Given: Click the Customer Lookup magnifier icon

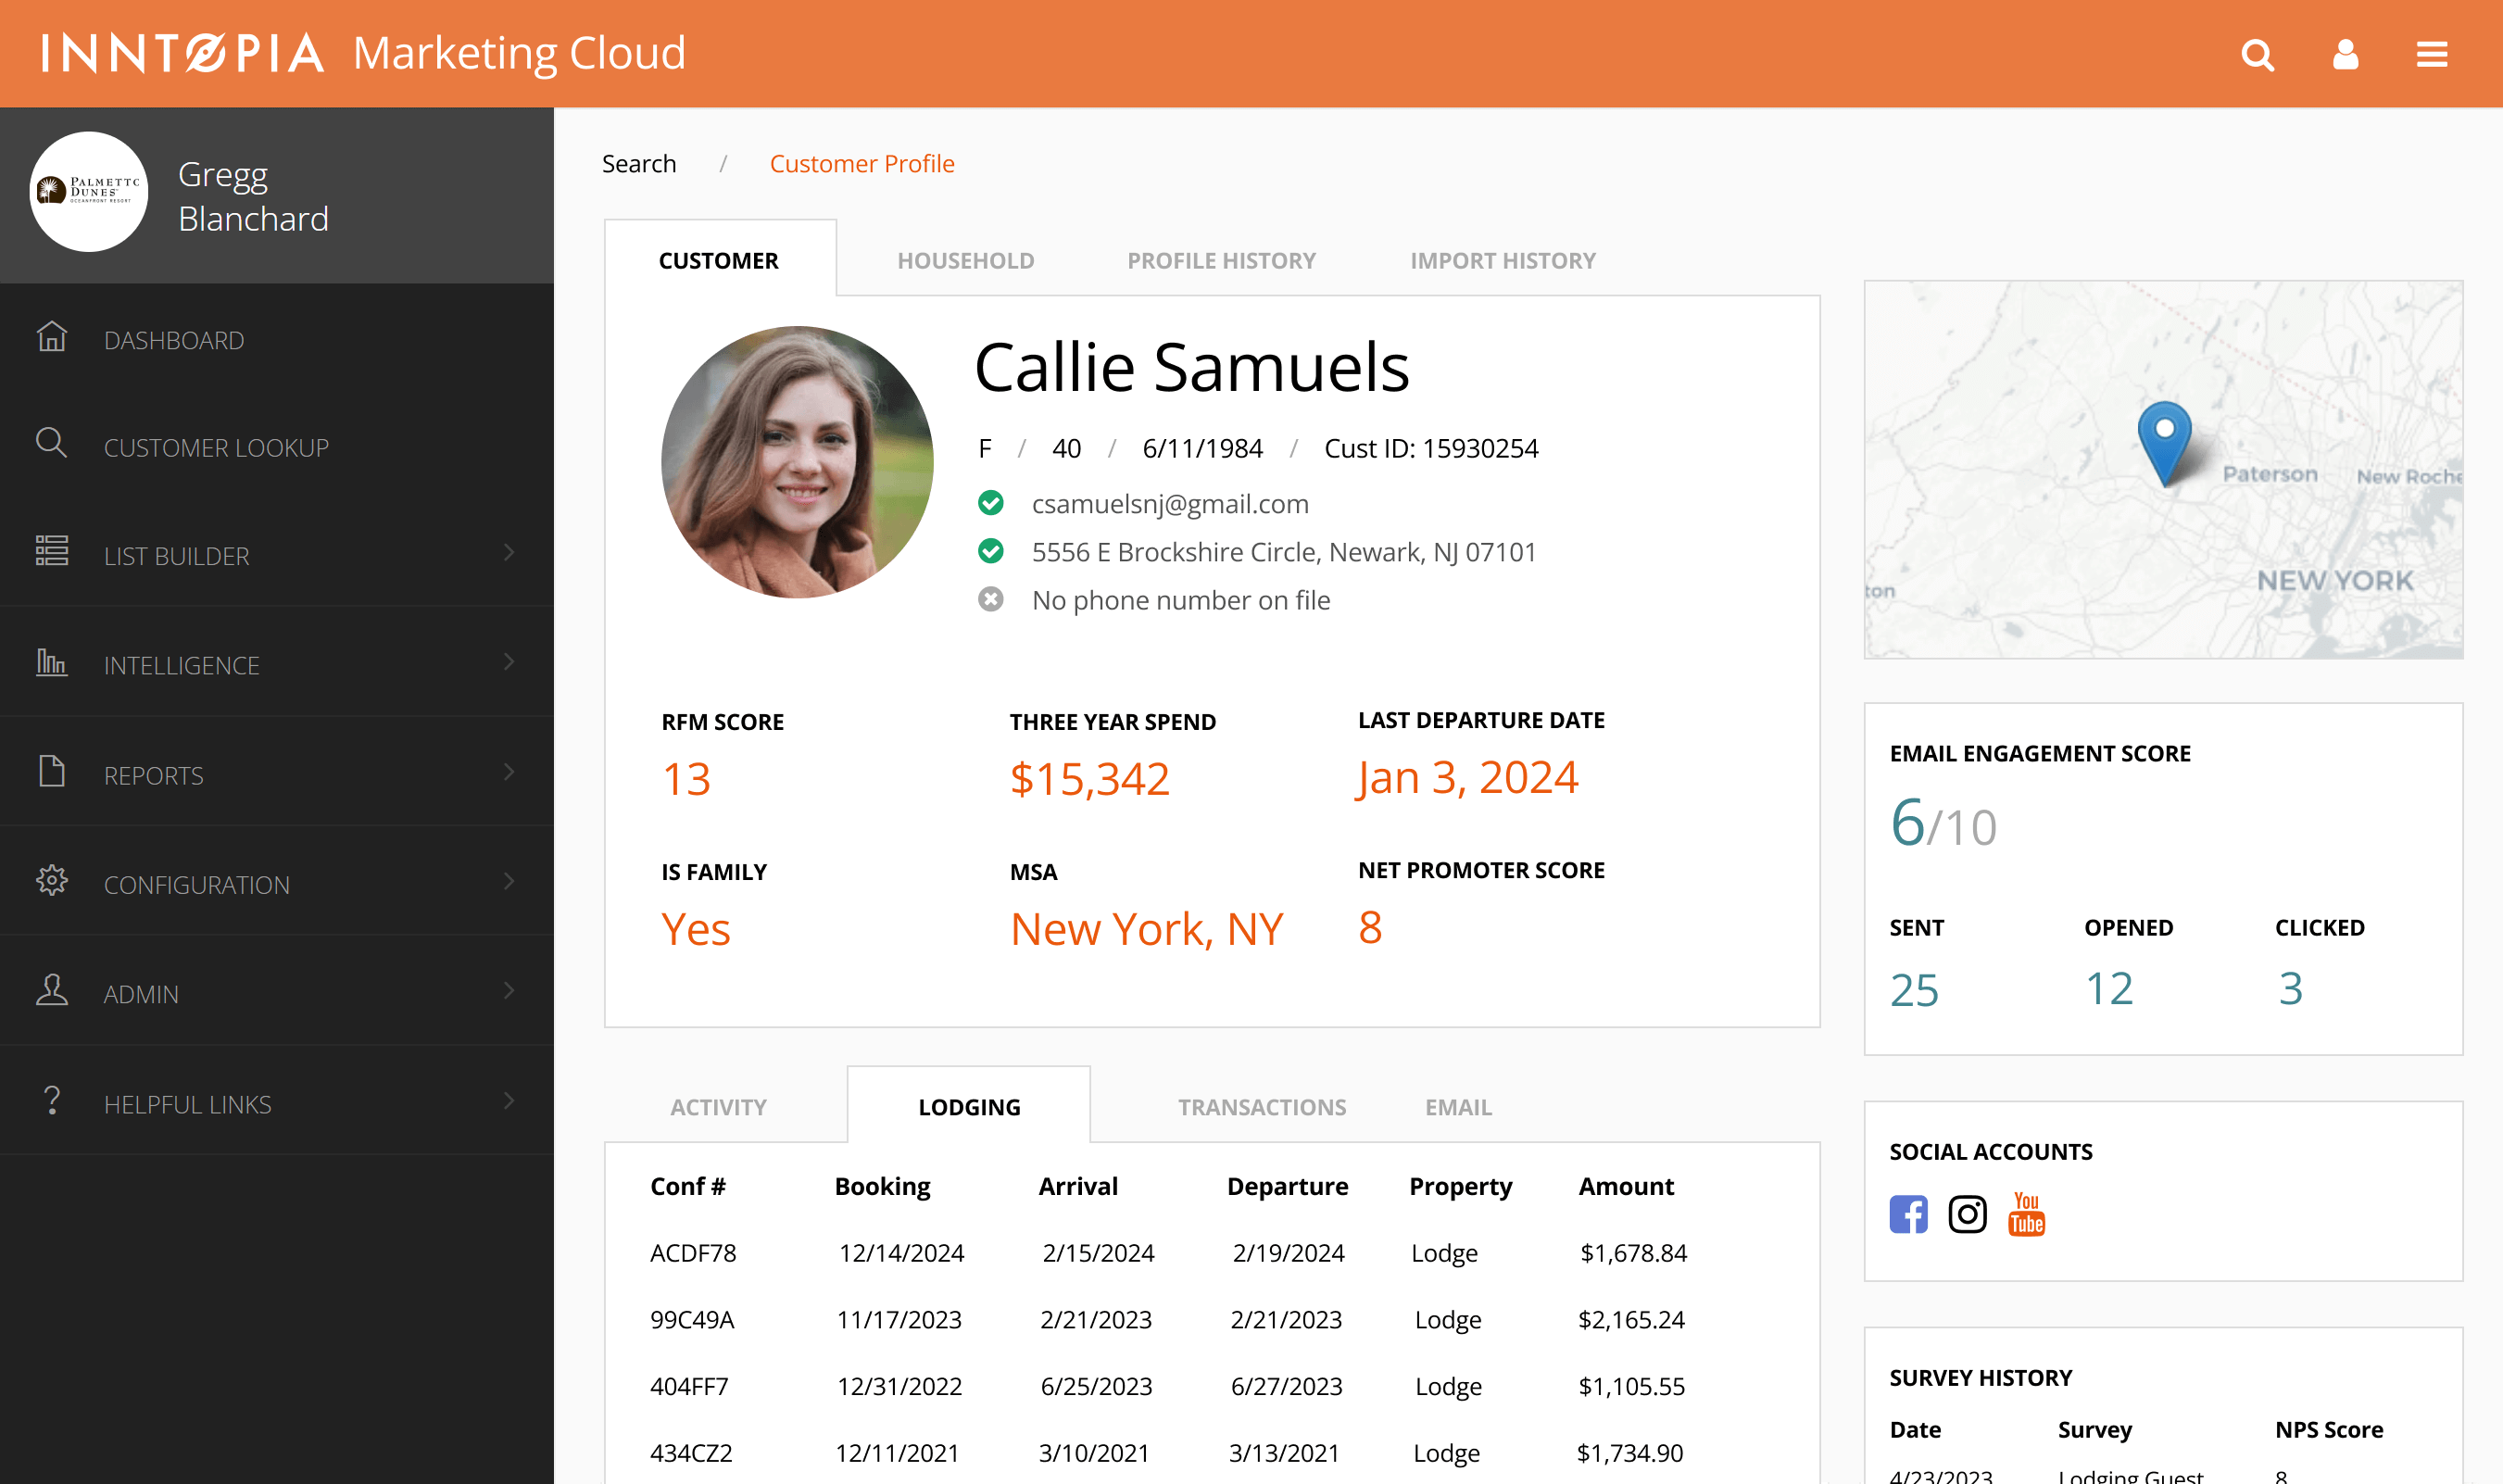Looking at the screenshot, I should [x=52, y=445].
